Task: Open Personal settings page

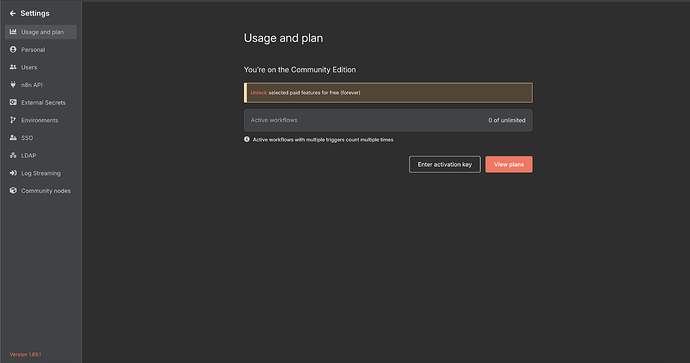Action: (40, 49)
